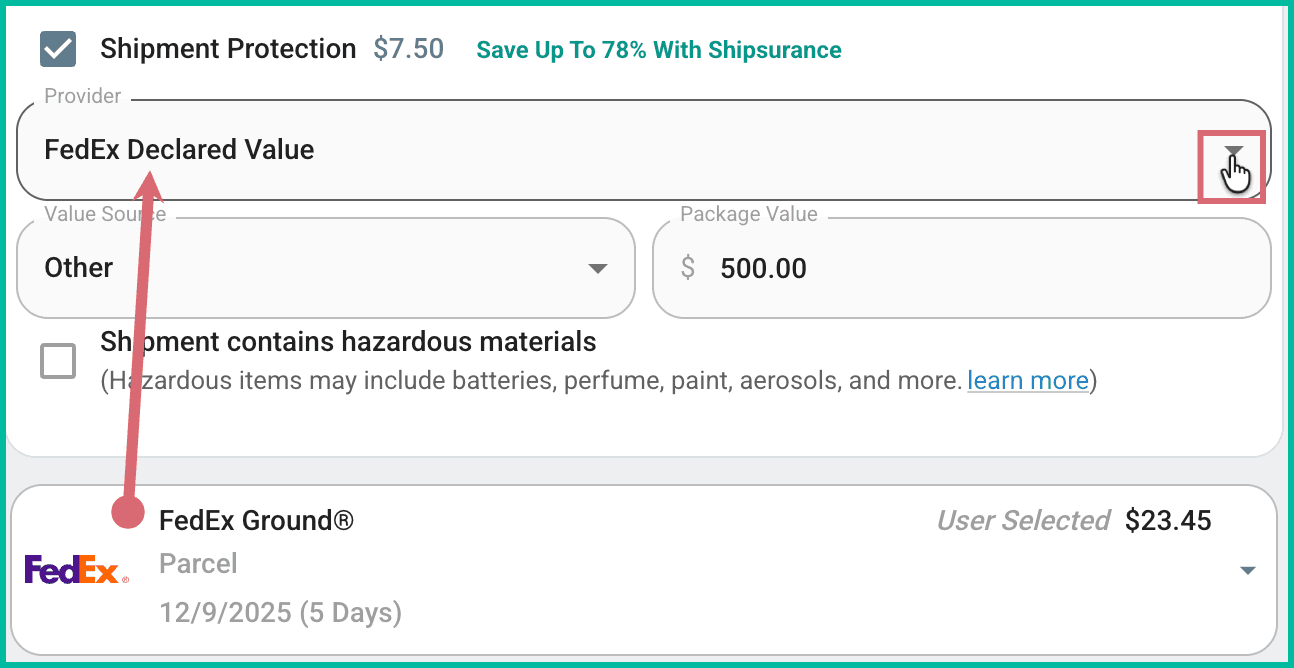Screen dimensions: 1294x668
Task: Click the Other value source selection
Action: coord(79,268)
